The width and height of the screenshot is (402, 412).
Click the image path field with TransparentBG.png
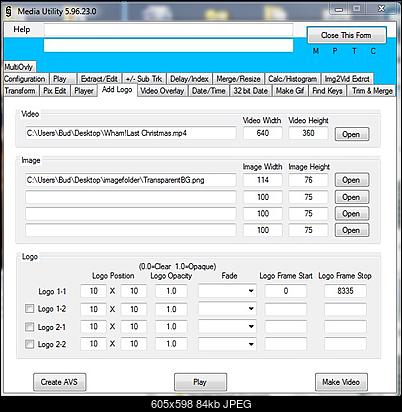131,180
